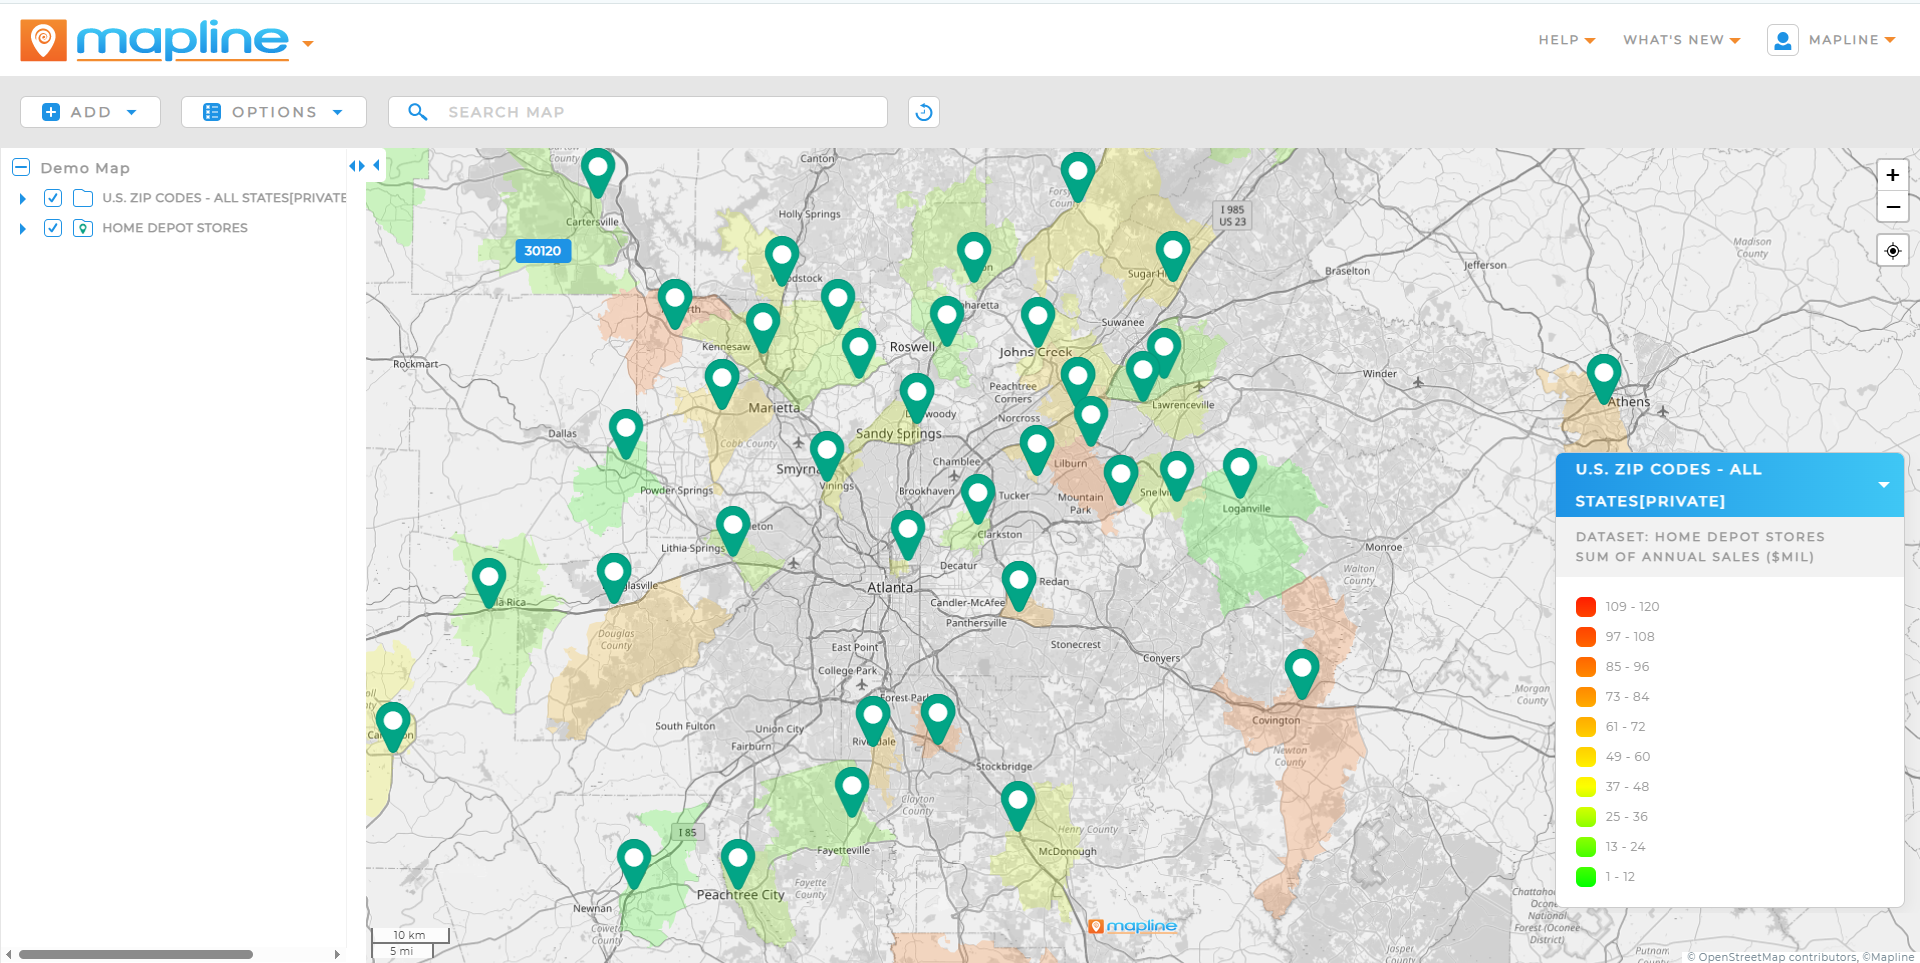Image resolution: width=1920 pixels, height=963 pixels.
Task: Click the store pin near Smyrna
Action: point(827,455)
